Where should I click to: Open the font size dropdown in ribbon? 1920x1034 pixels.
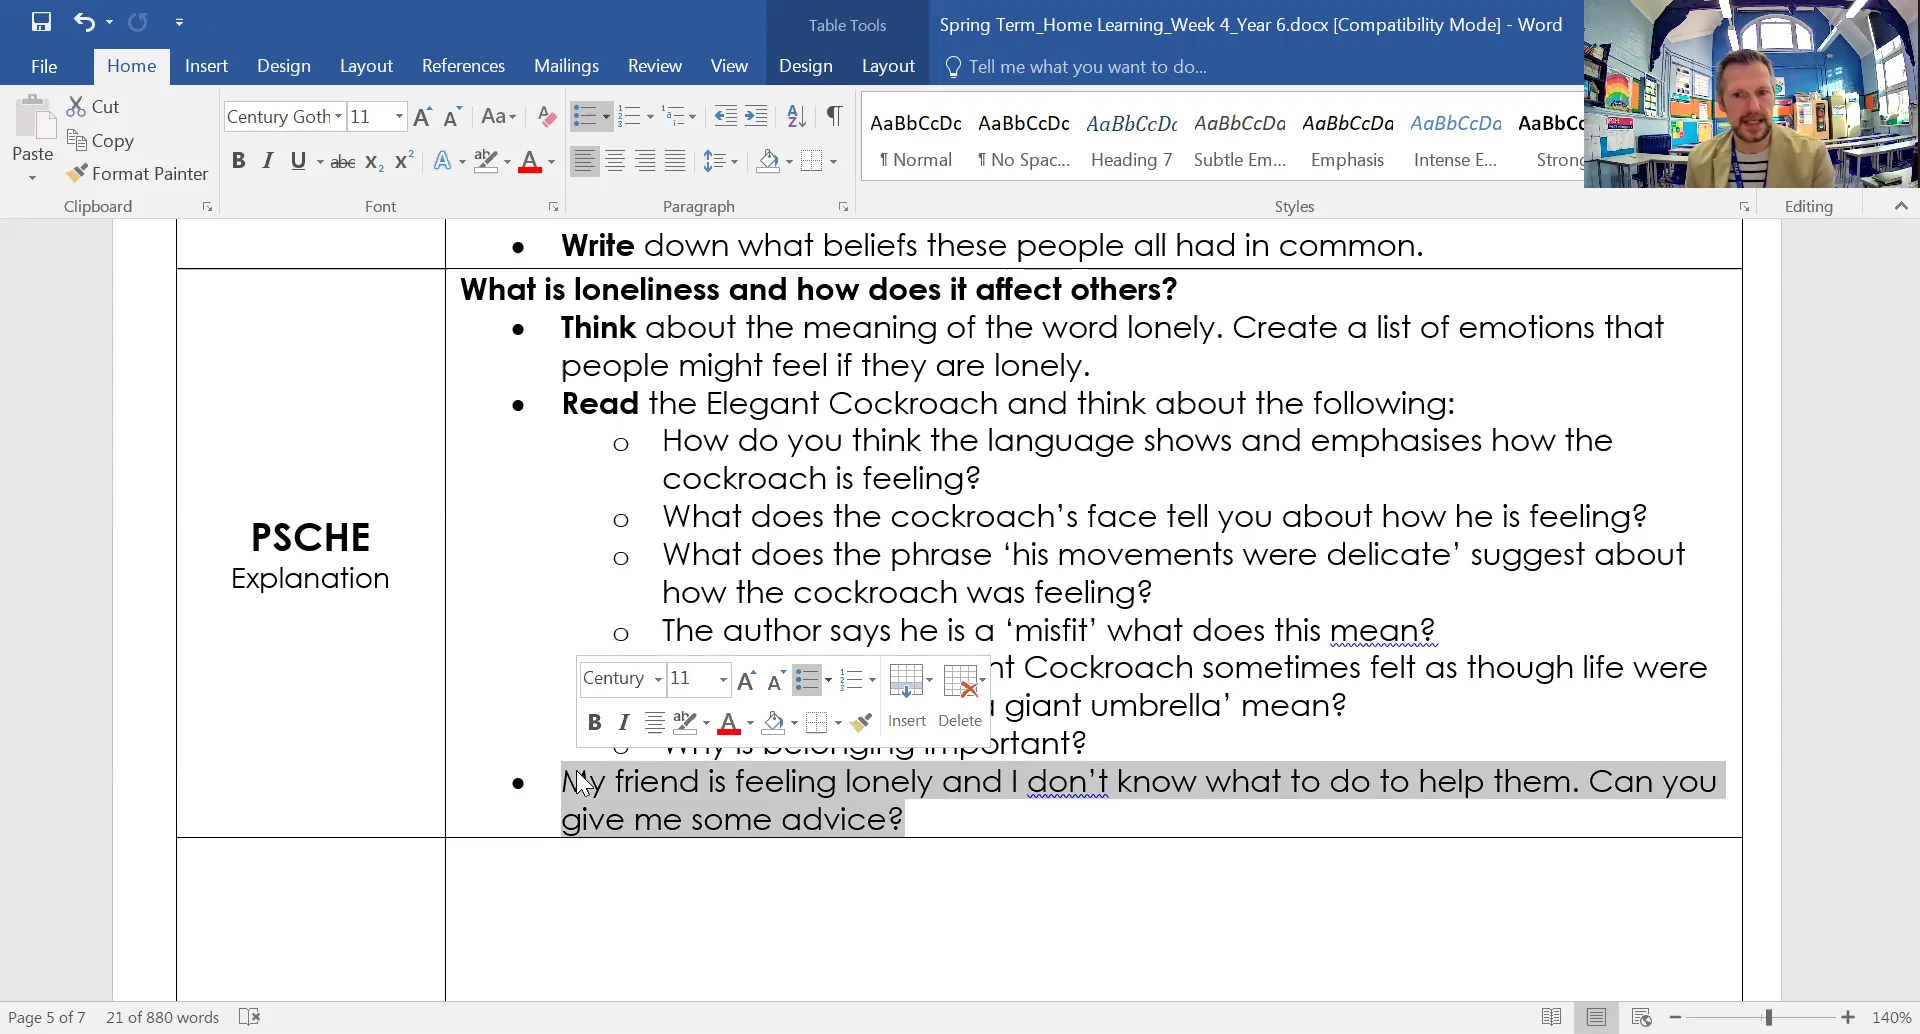[x=399, y=117]
